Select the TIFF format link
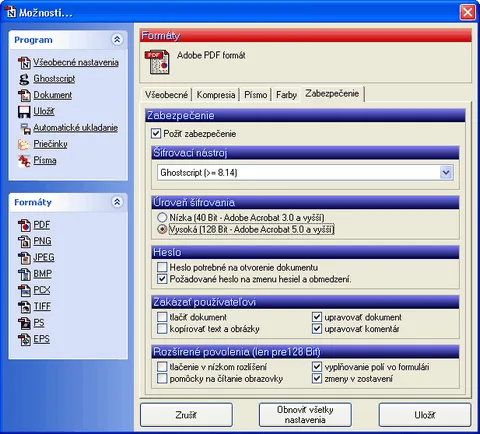This screenshot has height=434, width=480. (42, 306)
